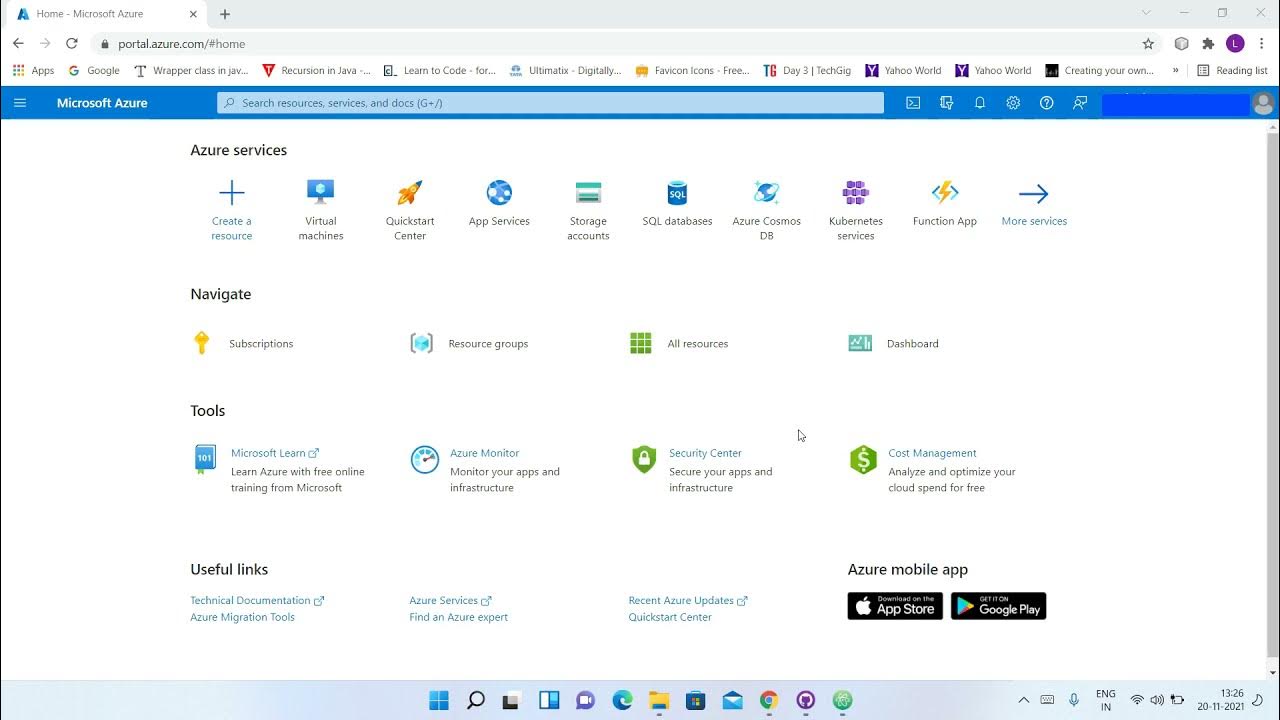Open the Dashboard chart icon

click(x=860, y=343)
